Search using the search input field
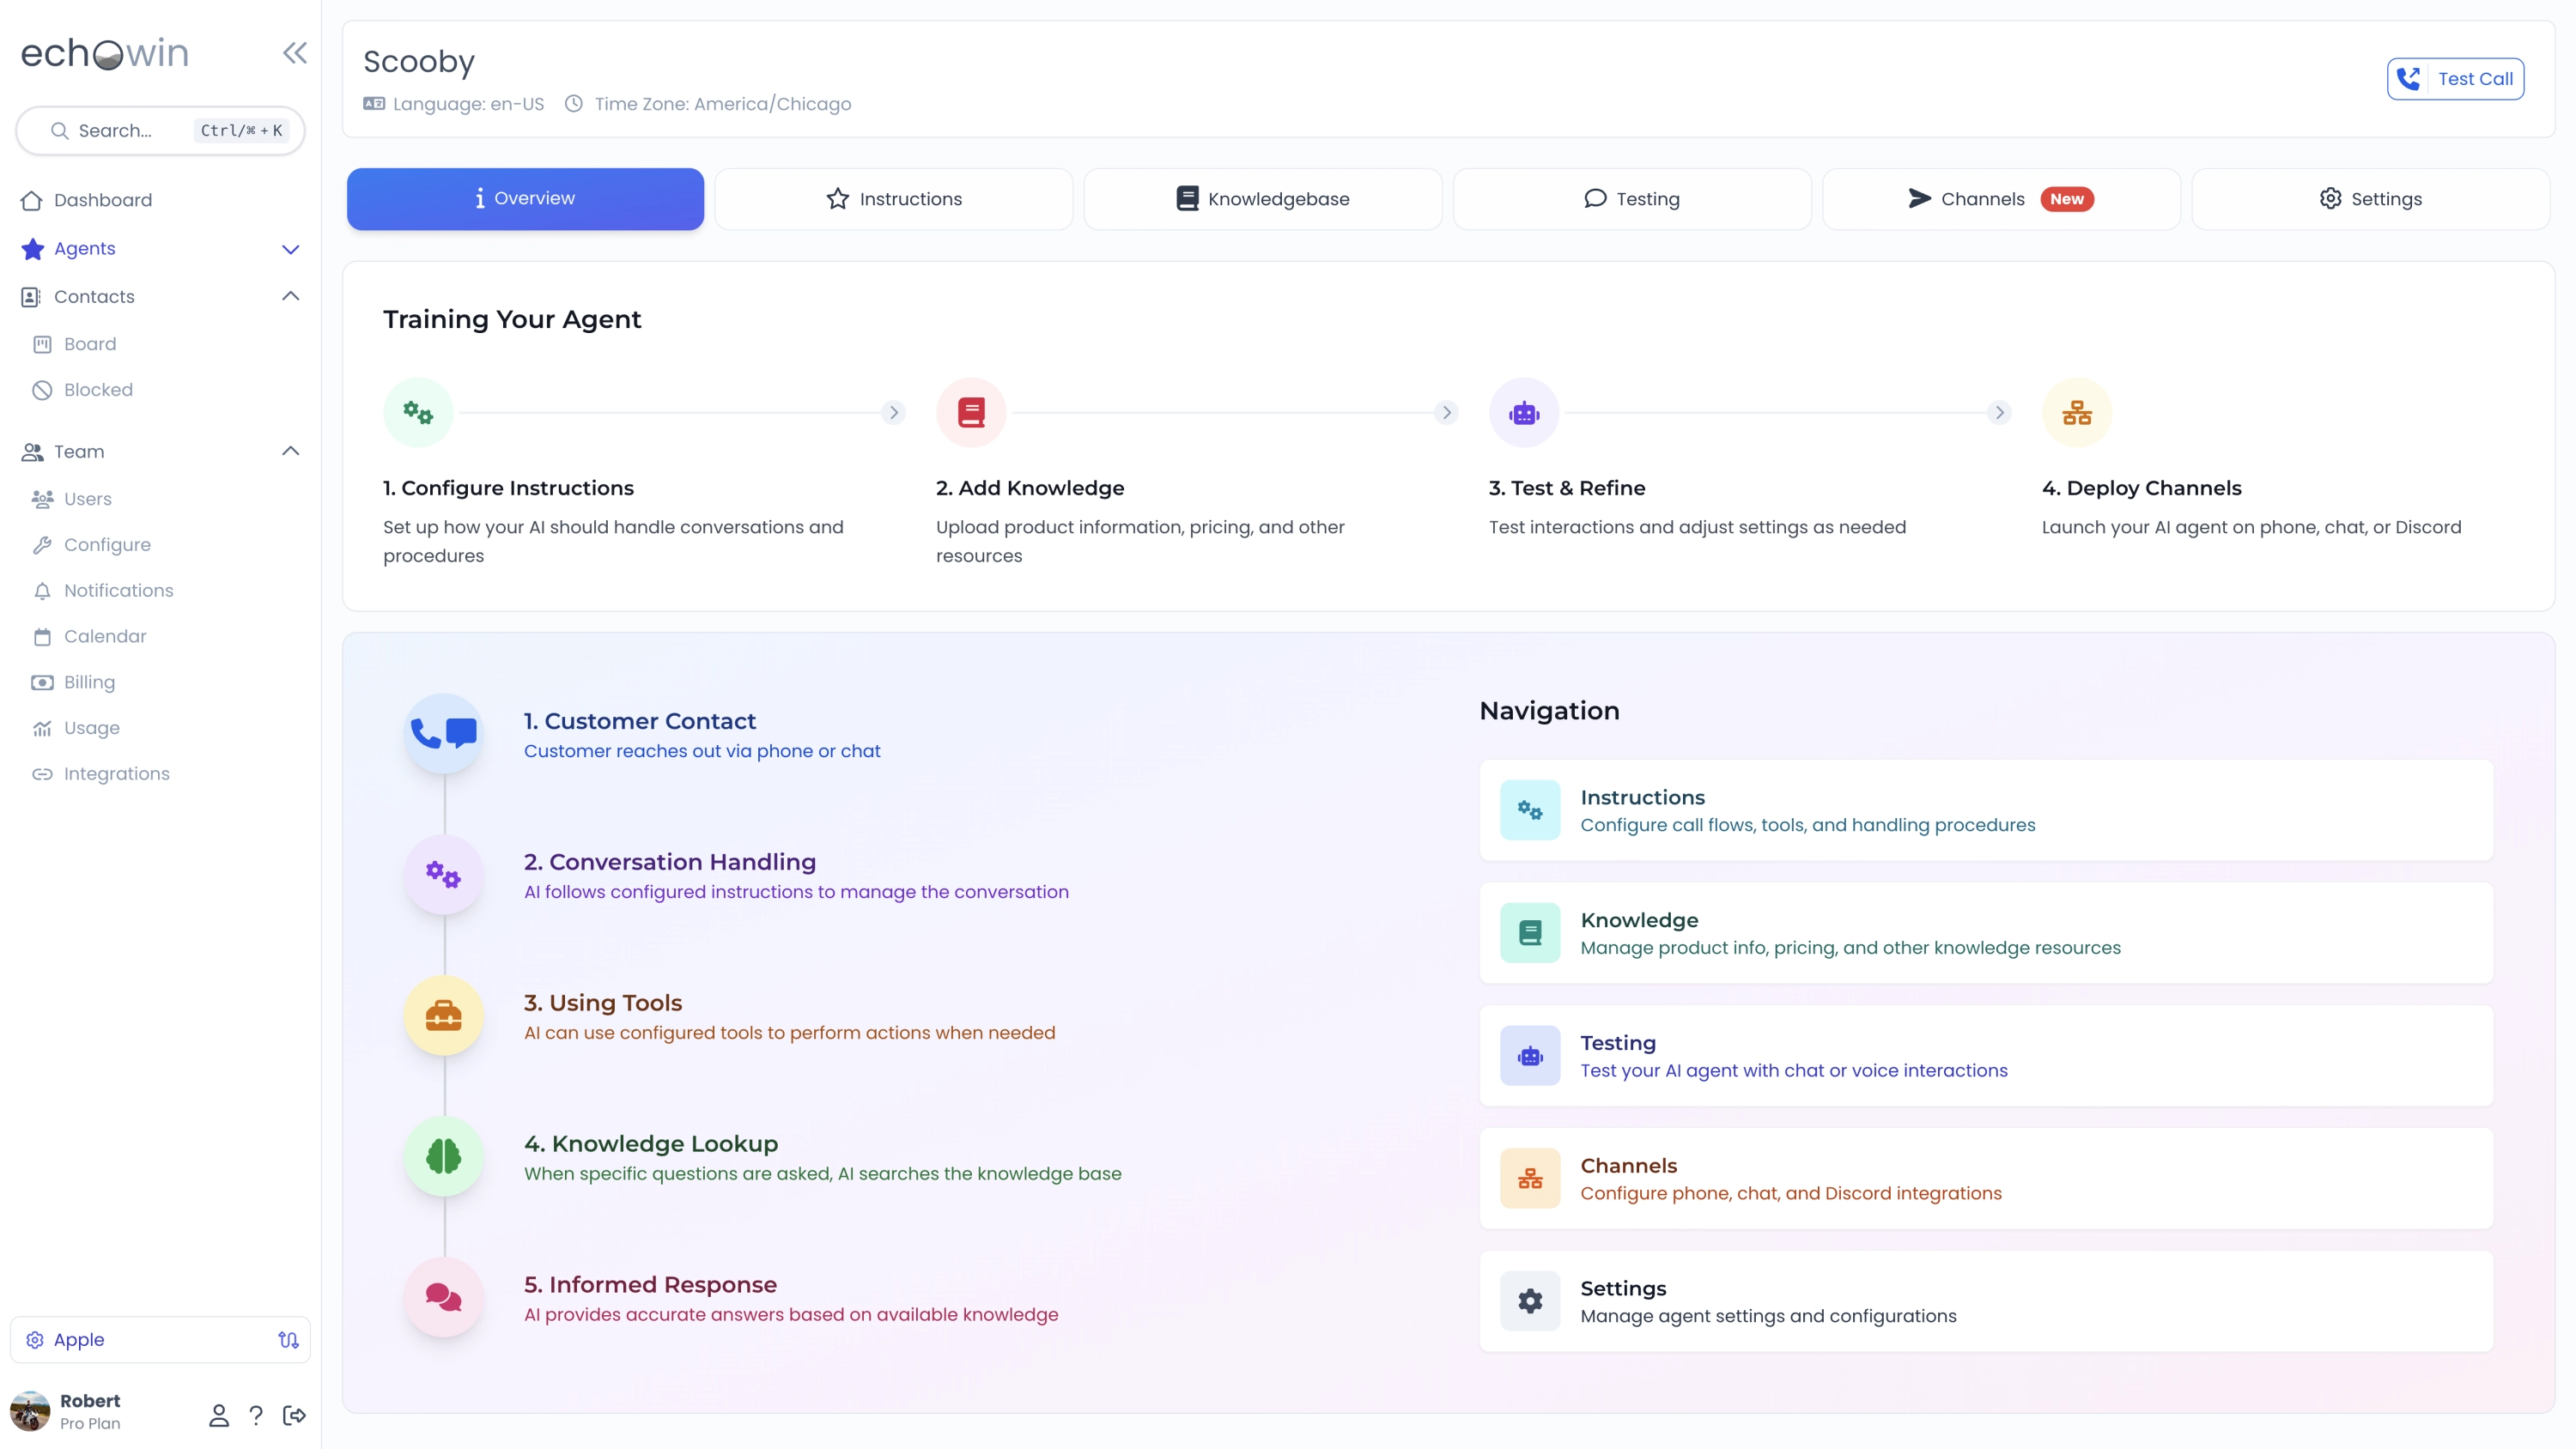The image size is (2576, 1449). 159,131
